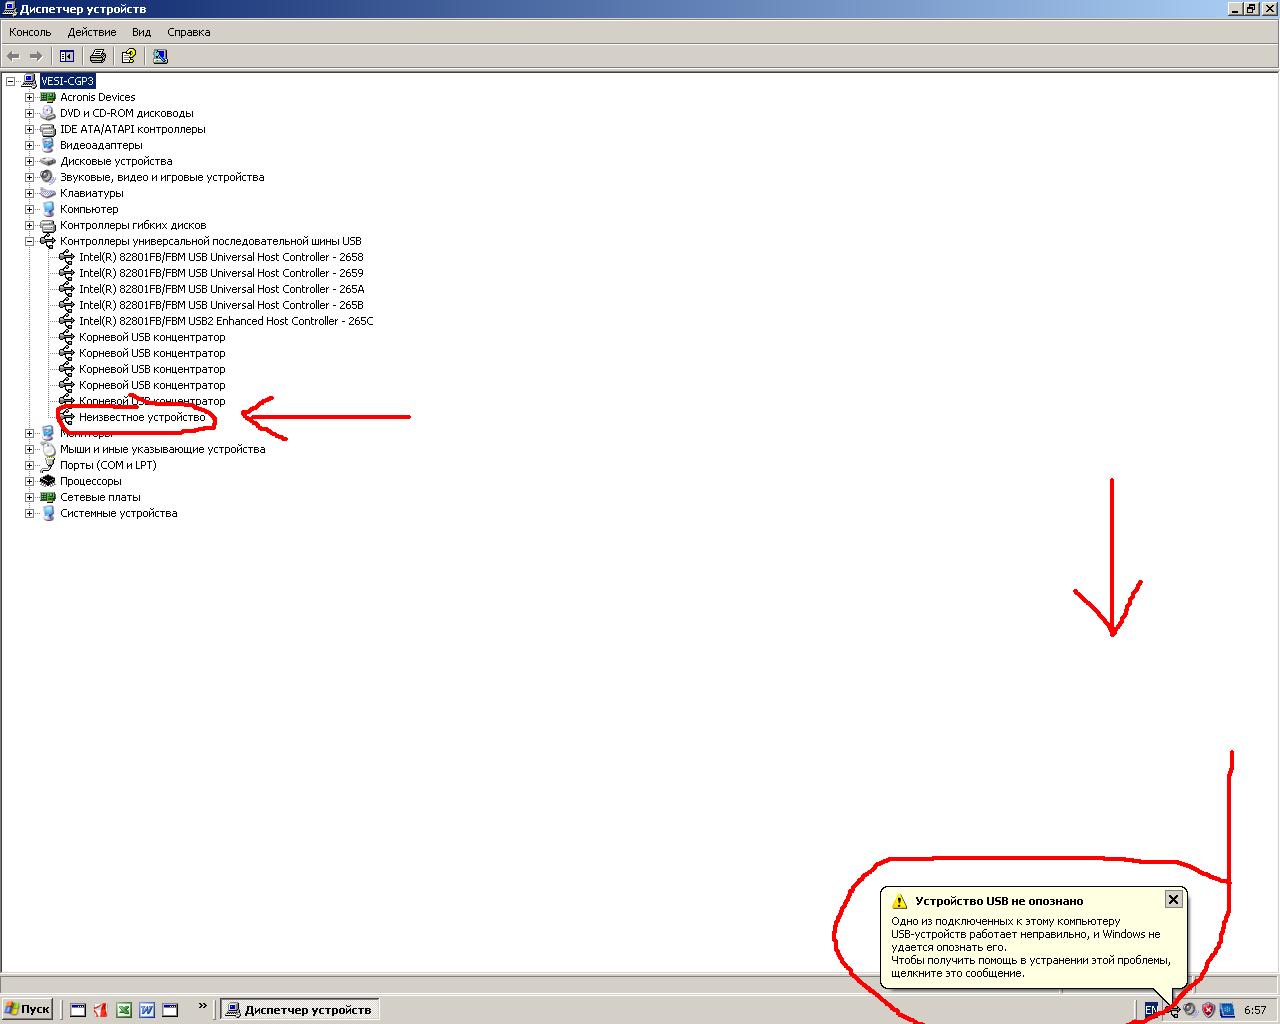Select the IDE ATA/ATAPI контроллеры label
Viewport: 1280px width, 1024px height.
coord(133,129)
